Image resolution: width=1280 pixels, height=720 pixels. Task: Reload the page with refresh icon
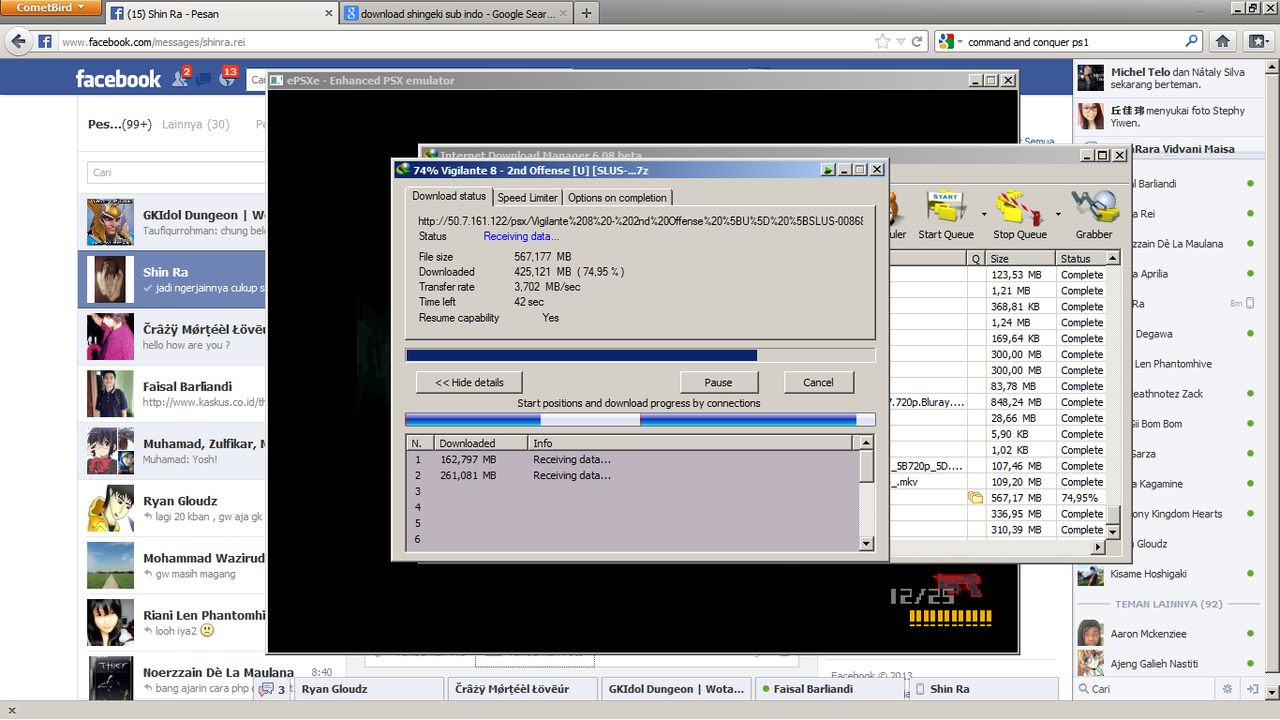[916, 42]
